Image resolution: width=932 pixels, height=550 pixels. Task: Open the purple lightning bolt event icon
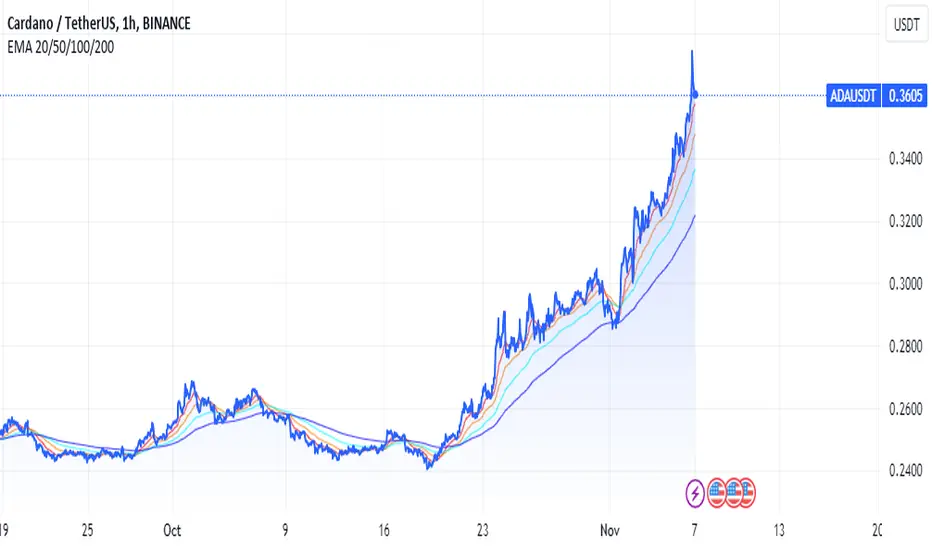(695, 493)
